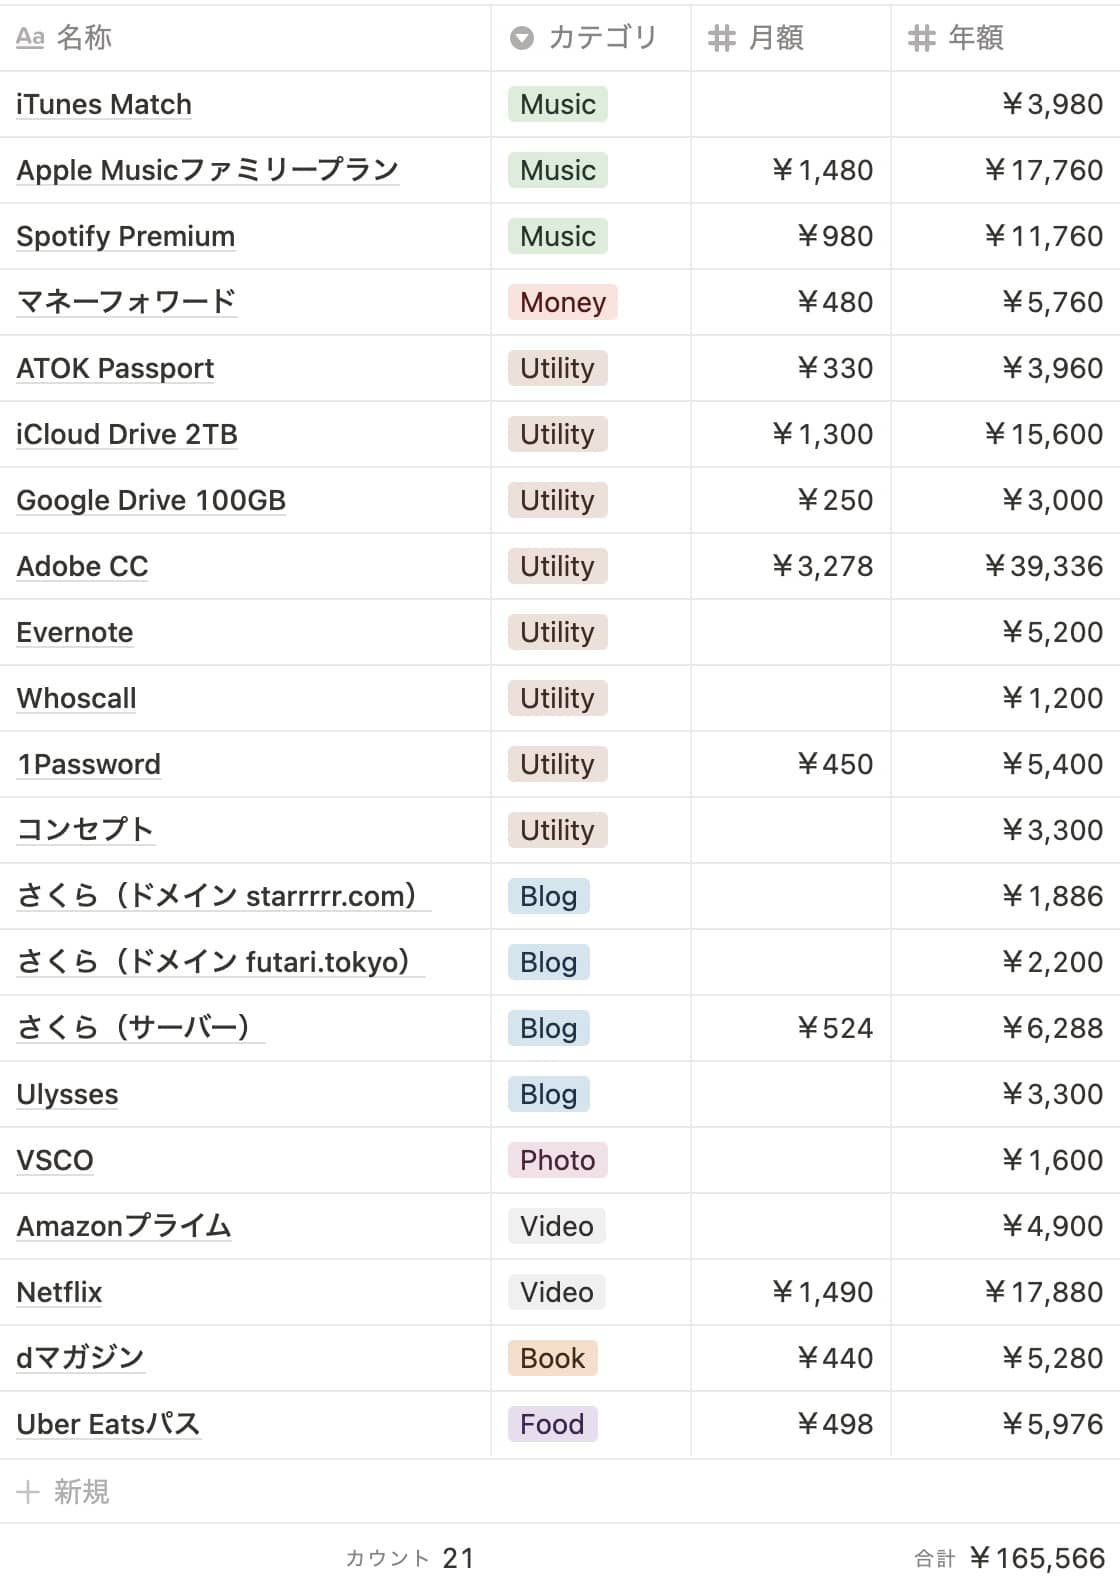The image size is (1120, 1592).
Task: Open the 年額 column header menu
Action: tap(975, 38)
